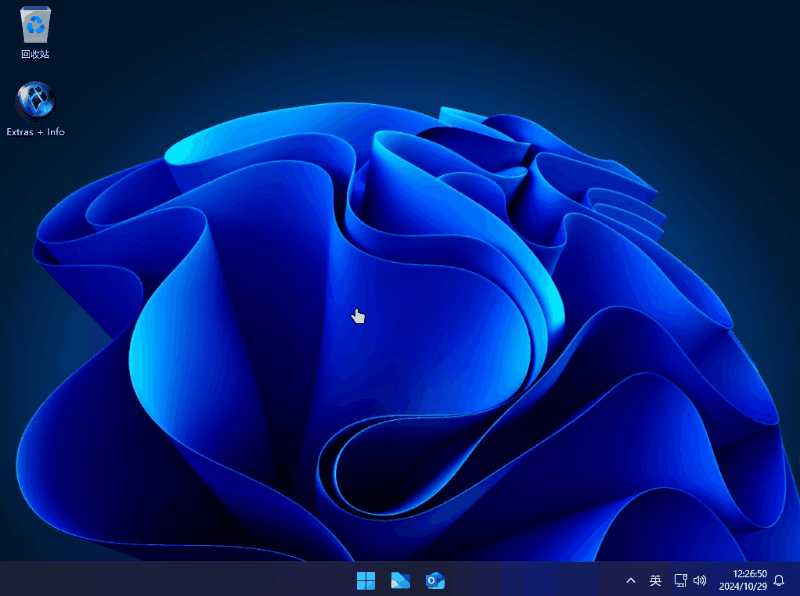800x596 pixels.
Task: Click the 12:26:50 clock time
Action: (x=749, y=574)
